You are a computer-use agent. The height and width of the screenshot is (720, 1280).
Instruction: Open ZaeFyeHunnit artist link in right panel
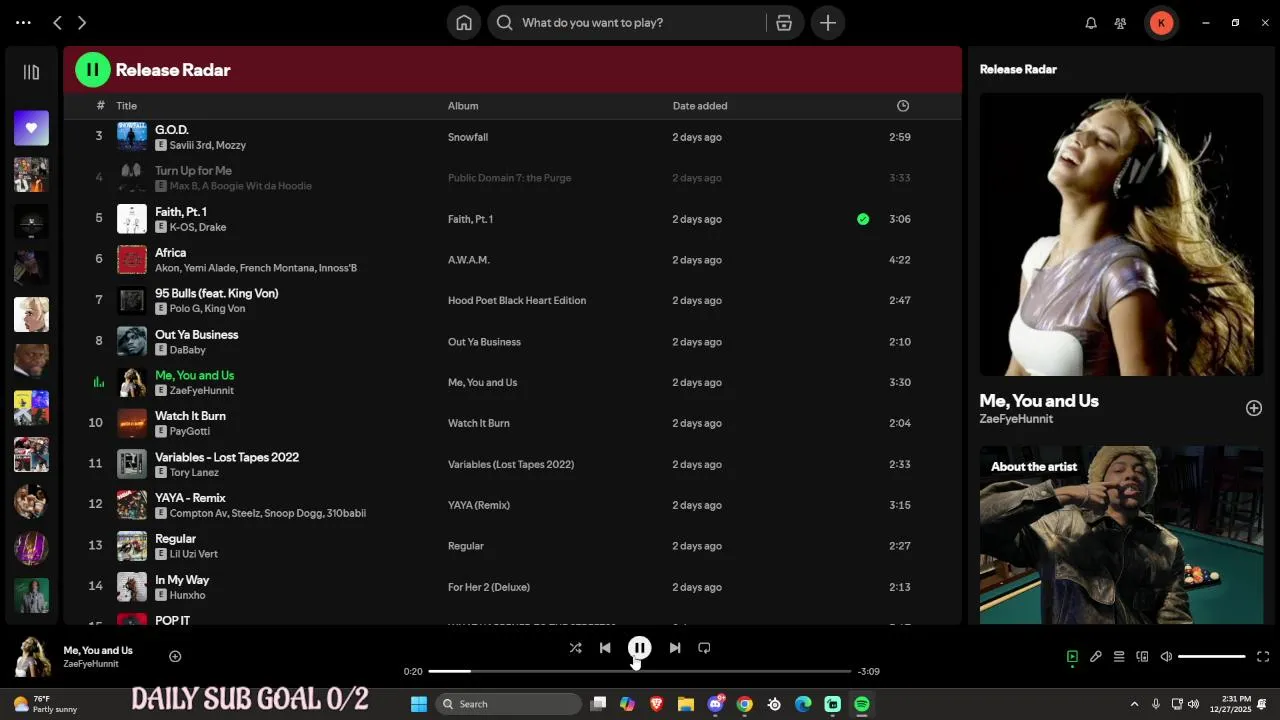(1016, 419)
